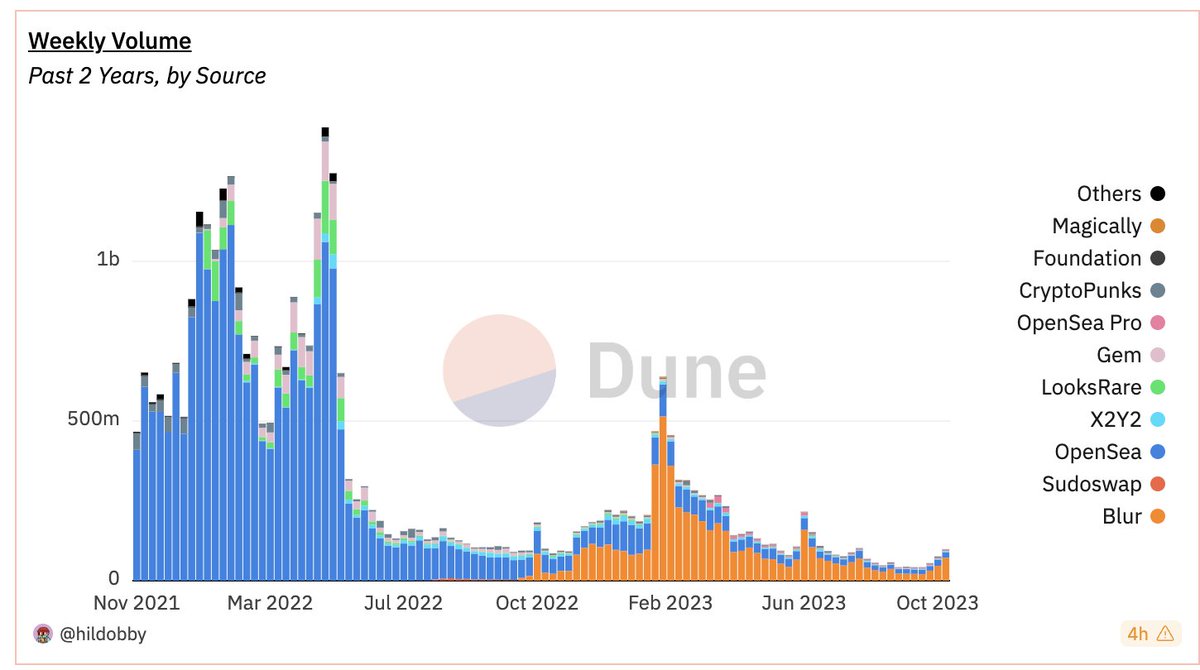The image size is (1200, 670).
Task: Click the black Others color dot
Action: 1158,194
